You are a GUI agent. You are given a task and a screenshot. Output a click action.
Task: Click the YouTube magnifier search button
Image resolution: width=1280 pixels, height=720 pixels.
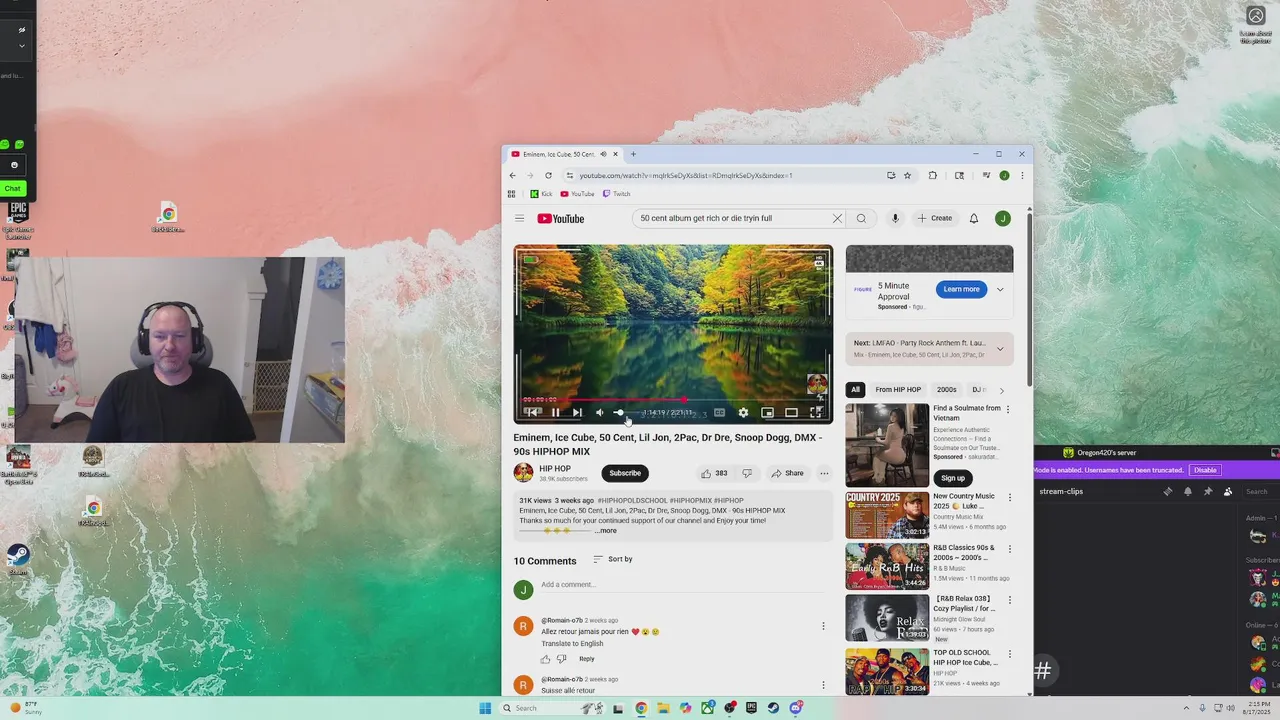tap(861, 218)
